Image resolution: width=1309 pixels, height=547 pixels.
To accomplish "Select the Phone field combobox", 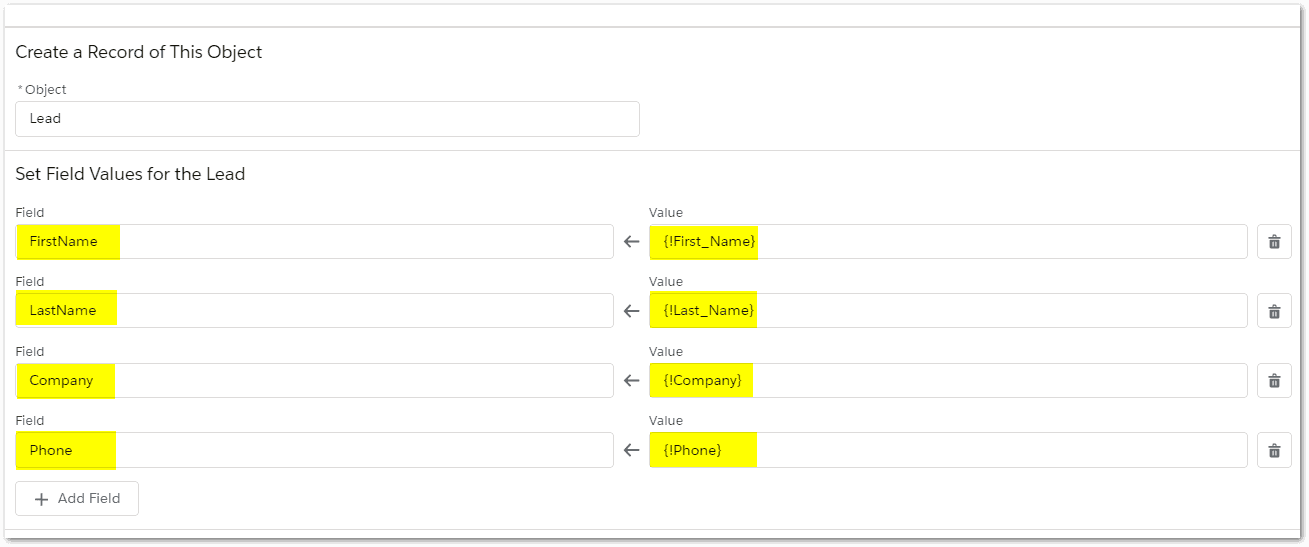I will click(314, 450).
